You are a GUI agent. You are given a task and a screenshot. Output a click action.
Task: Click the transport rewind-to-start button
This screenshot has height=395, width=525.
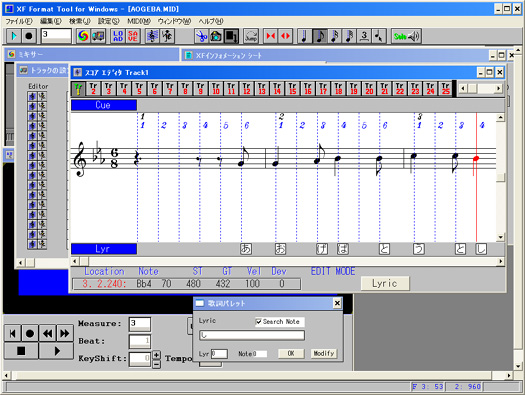[x=12, y=333]
